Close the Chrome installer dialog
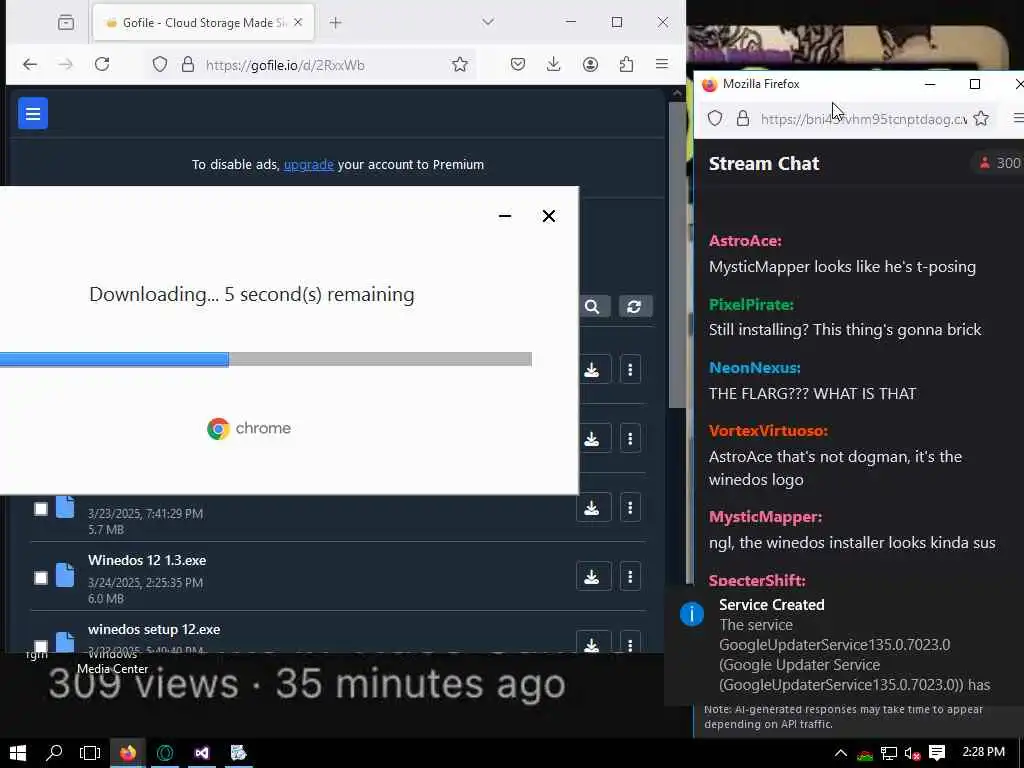Viewport: 1024px width, 768px height. click(549, 216)
